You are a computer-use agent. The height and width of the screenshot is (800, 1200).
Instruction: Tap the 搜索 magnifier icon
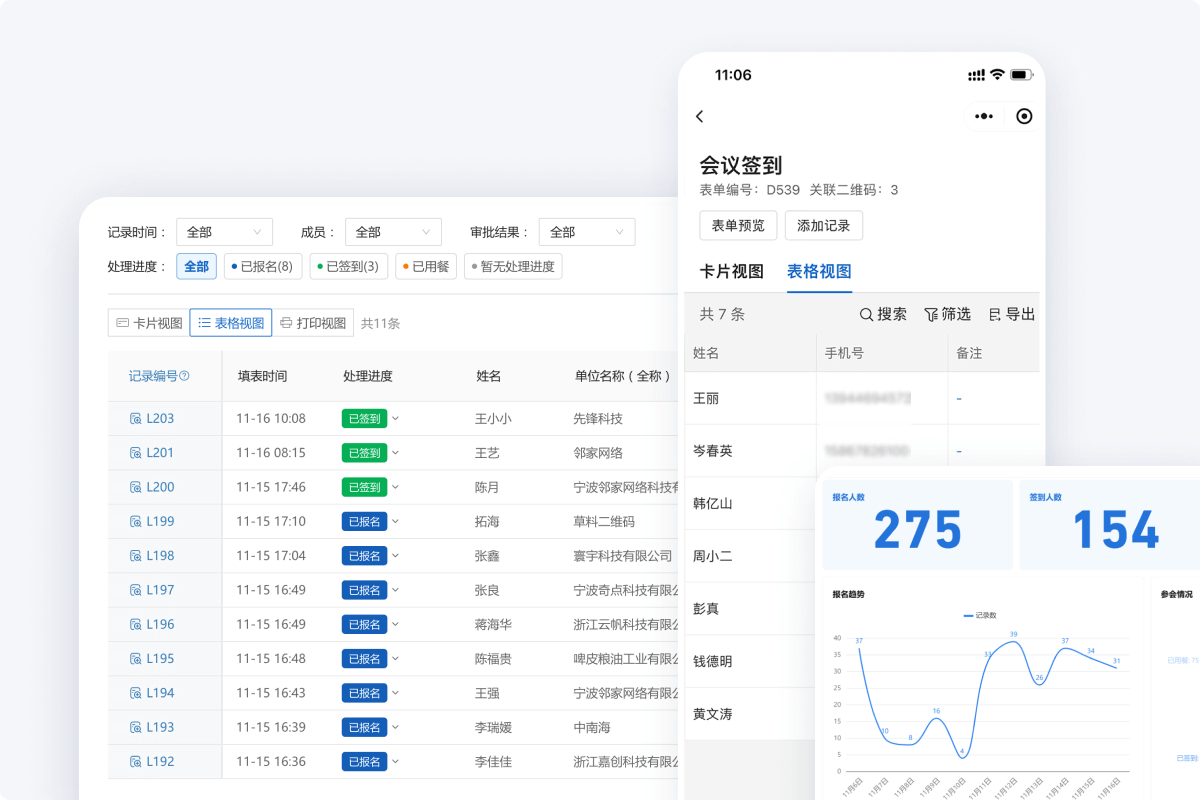[x=867, y=315]
